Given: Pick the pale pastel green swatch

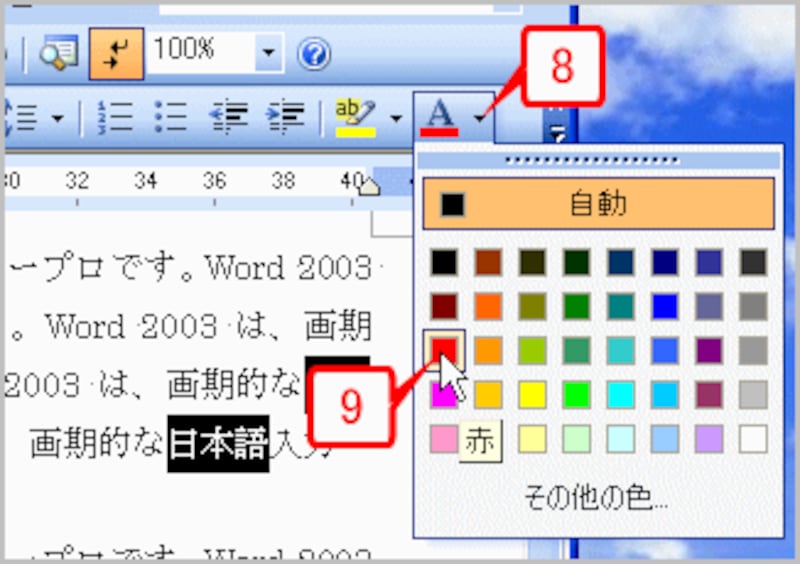Looking at the screenshot, I should click(577, 439).
